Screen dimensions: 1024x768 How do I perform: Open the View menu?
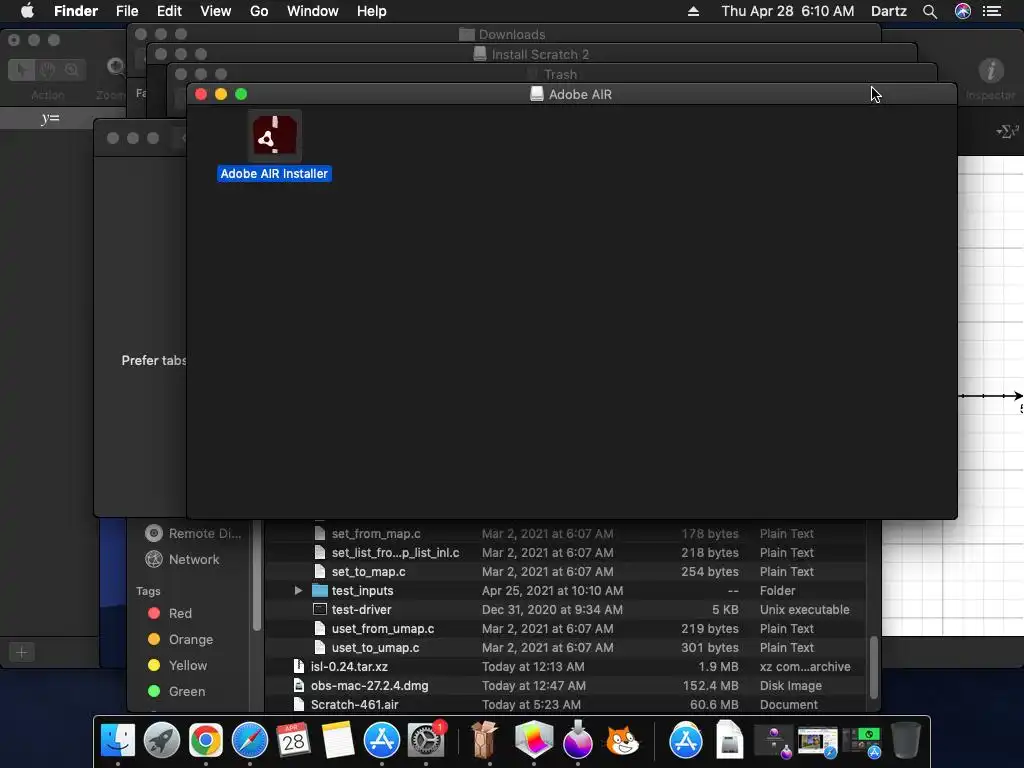tap(216, 11)
